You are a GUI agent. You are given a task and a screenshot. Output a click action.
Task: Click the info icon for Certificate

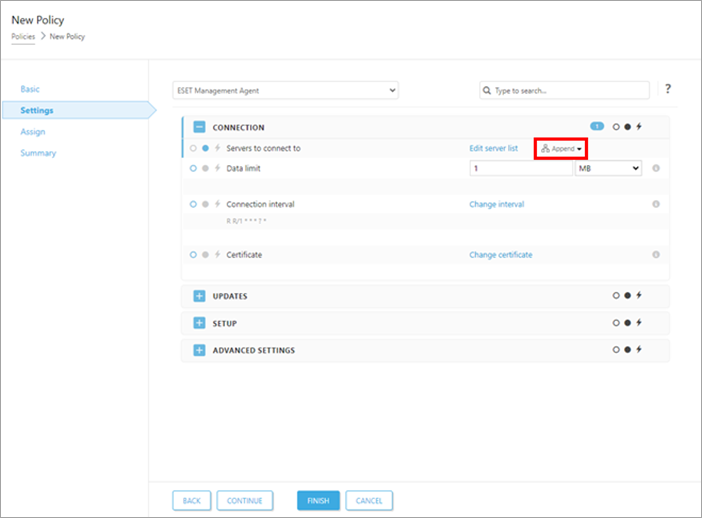click(656, 255)
